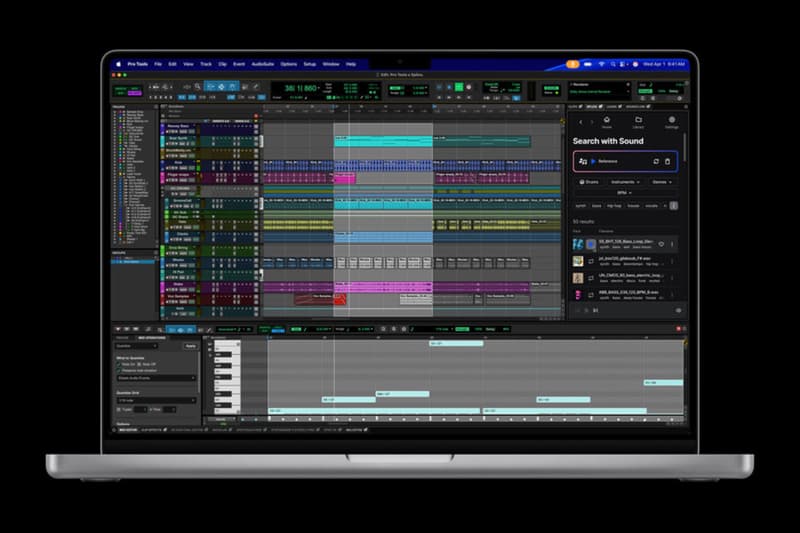Open the Quantize Grid note value dropdown
The width and height of the screenshot is (800, 533).
156,399
